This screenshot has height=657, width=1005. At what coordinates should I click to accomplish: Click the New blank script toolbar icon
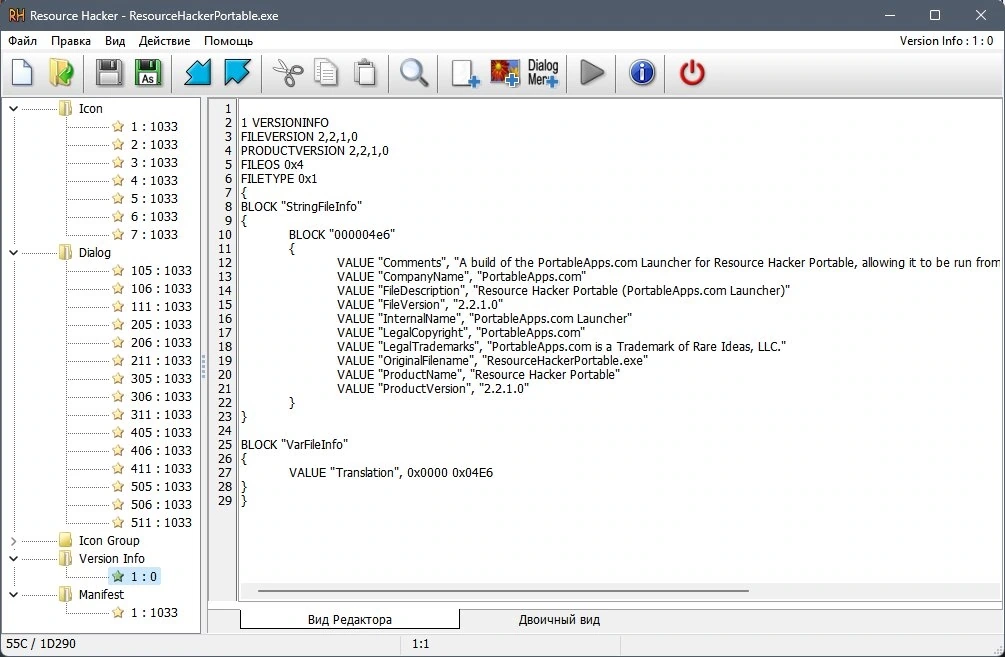tap(22, 73)
